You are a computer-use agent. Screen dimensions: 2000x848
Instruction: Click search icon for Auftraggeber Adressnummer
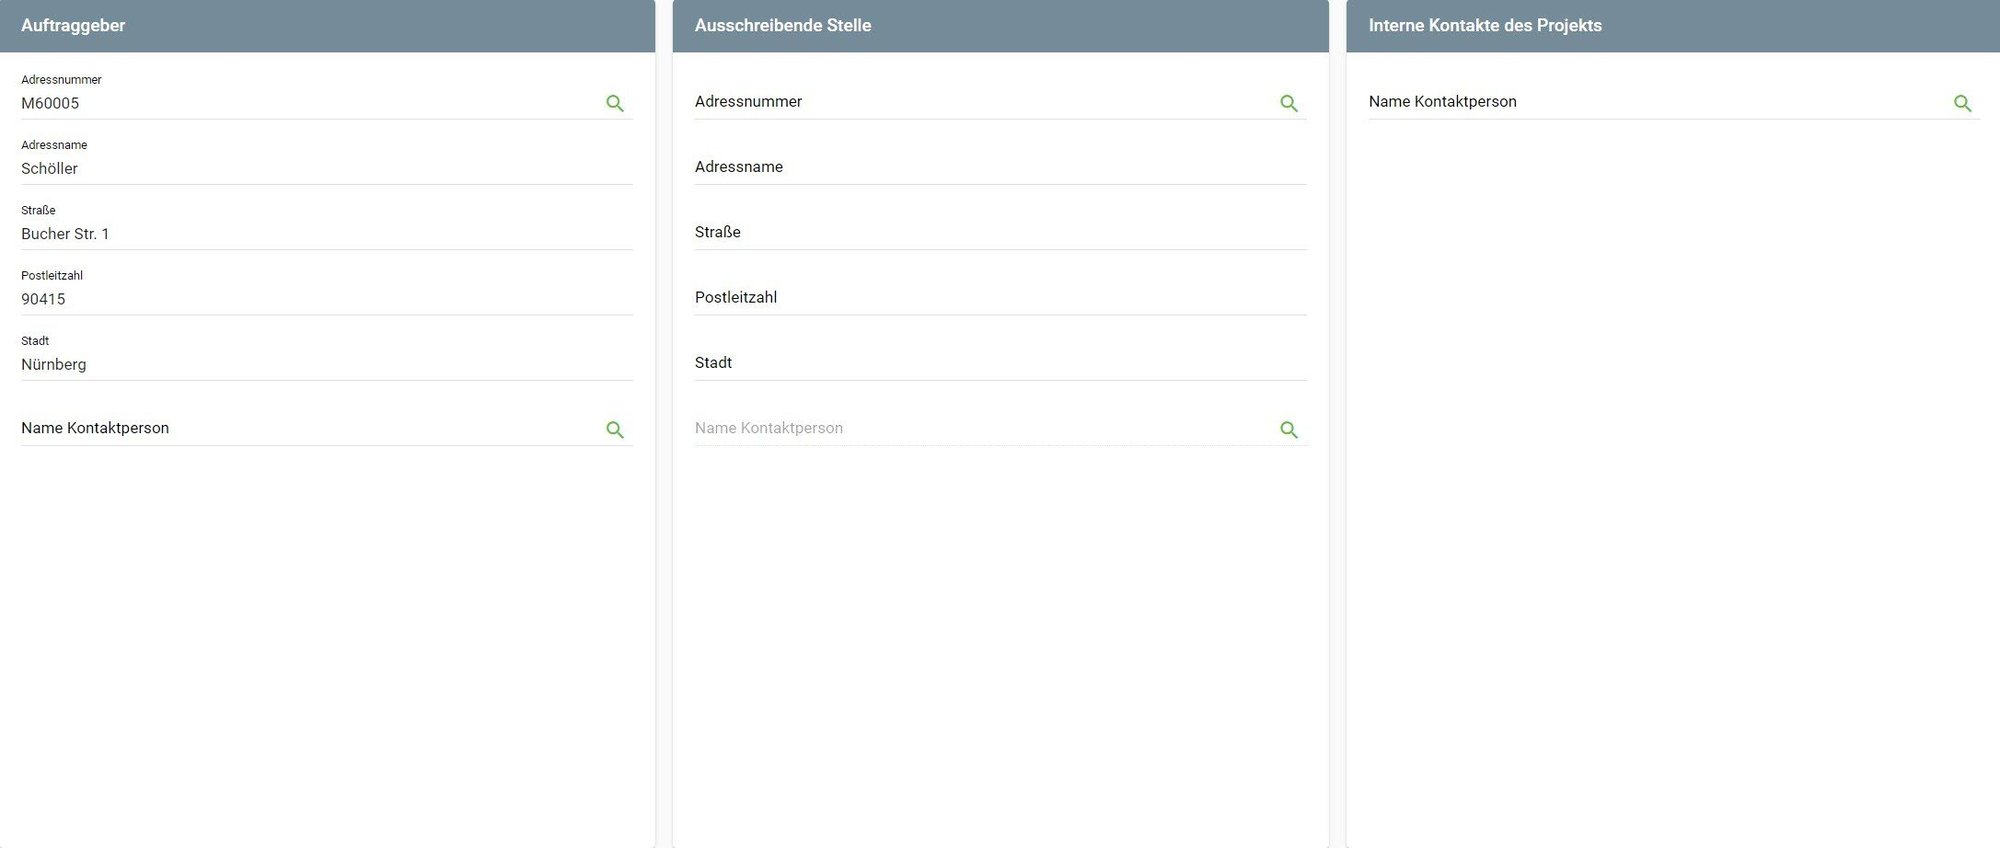[614, 103]
